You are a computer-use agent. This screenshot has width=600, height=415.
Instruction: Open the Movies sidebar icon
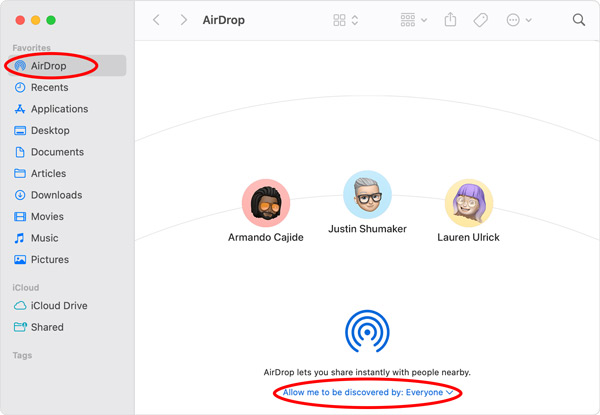pyautogui.click(x=20, y=216)
